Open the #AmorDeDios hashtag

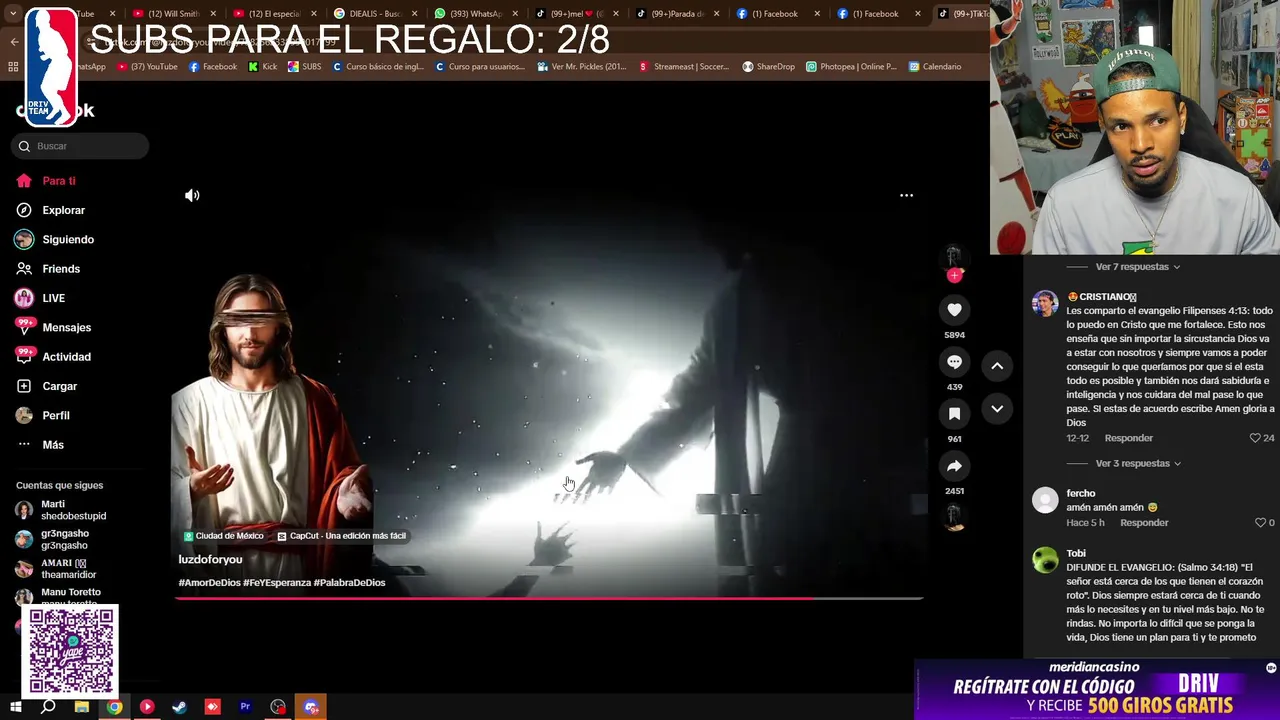tap(209, 583)
